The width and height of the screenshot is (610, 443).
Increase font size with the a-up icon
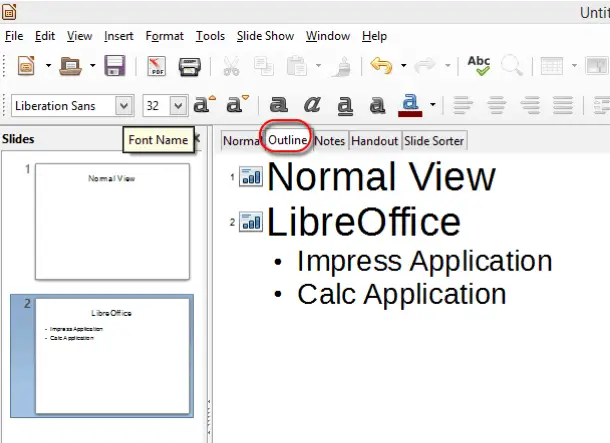point(205,104)
